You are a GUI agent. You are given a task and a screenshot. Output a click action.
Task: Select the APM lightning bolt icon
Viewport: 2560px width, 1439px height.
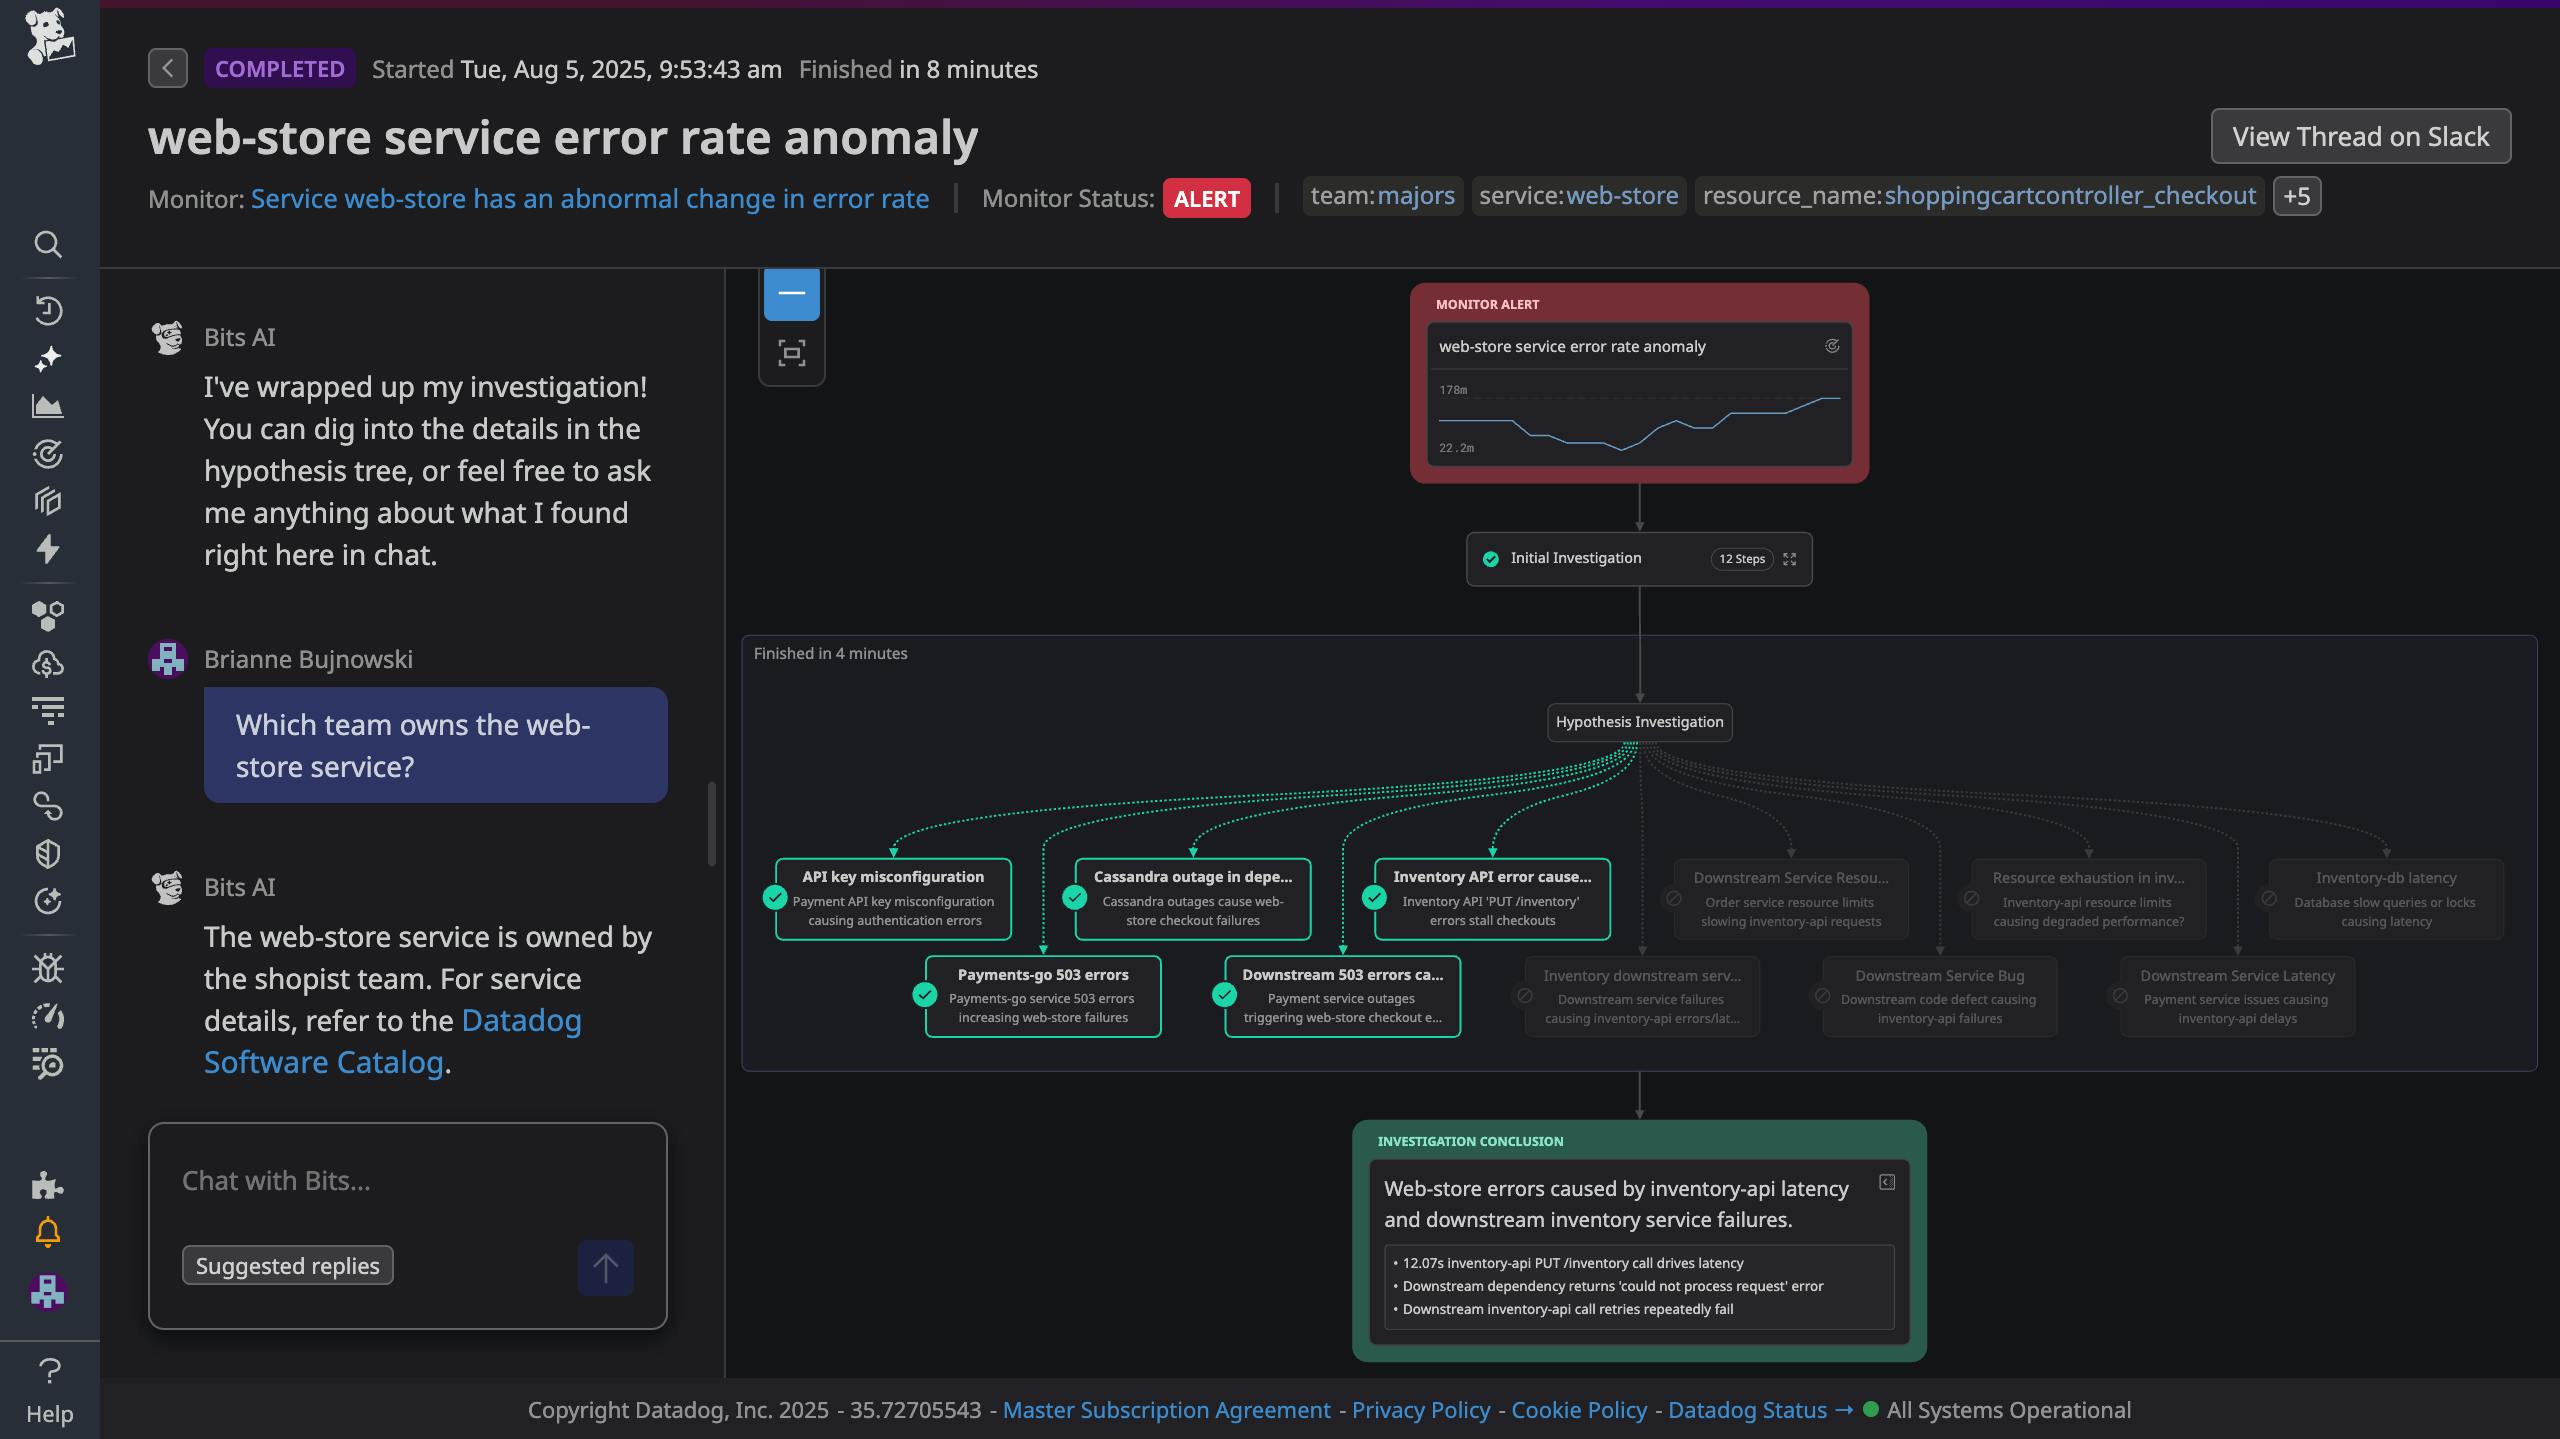(48, 550)
